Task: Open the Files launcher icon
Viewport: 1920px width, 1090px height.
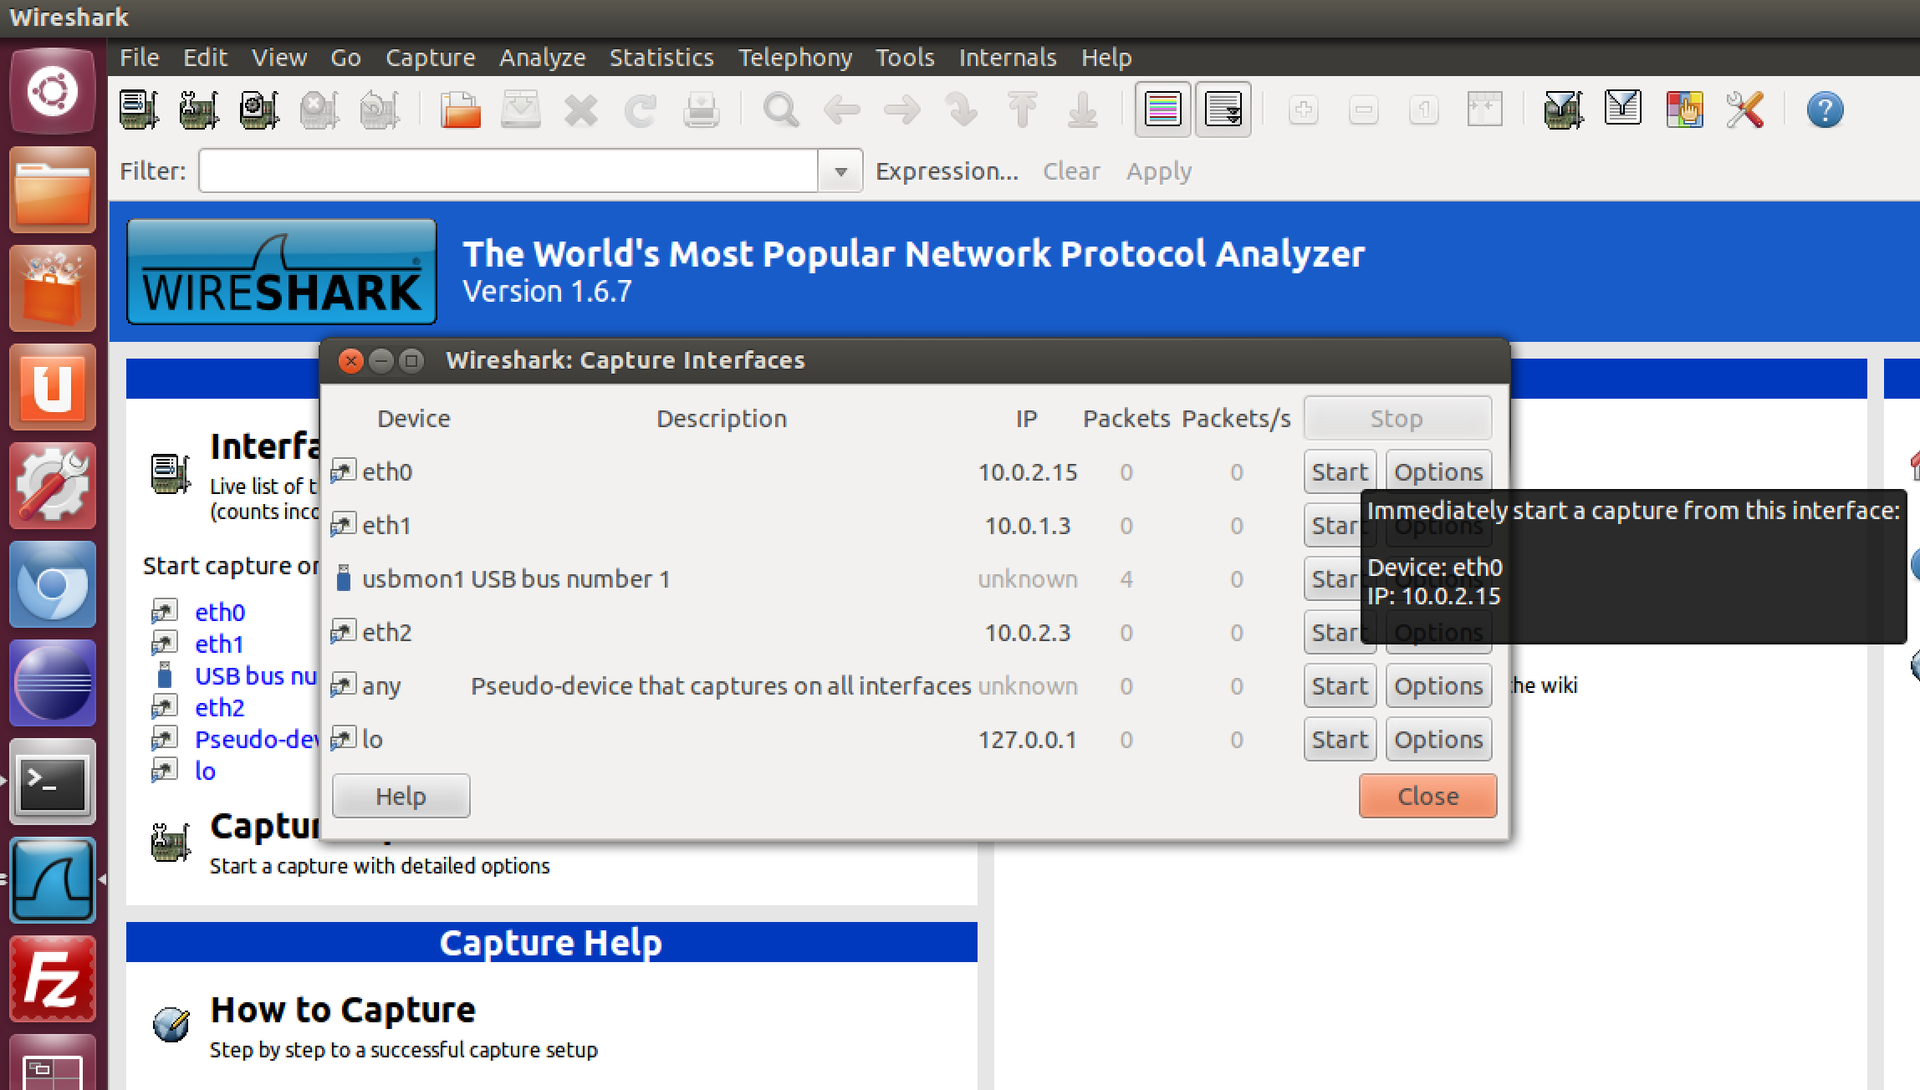Action: click(52, 190)
